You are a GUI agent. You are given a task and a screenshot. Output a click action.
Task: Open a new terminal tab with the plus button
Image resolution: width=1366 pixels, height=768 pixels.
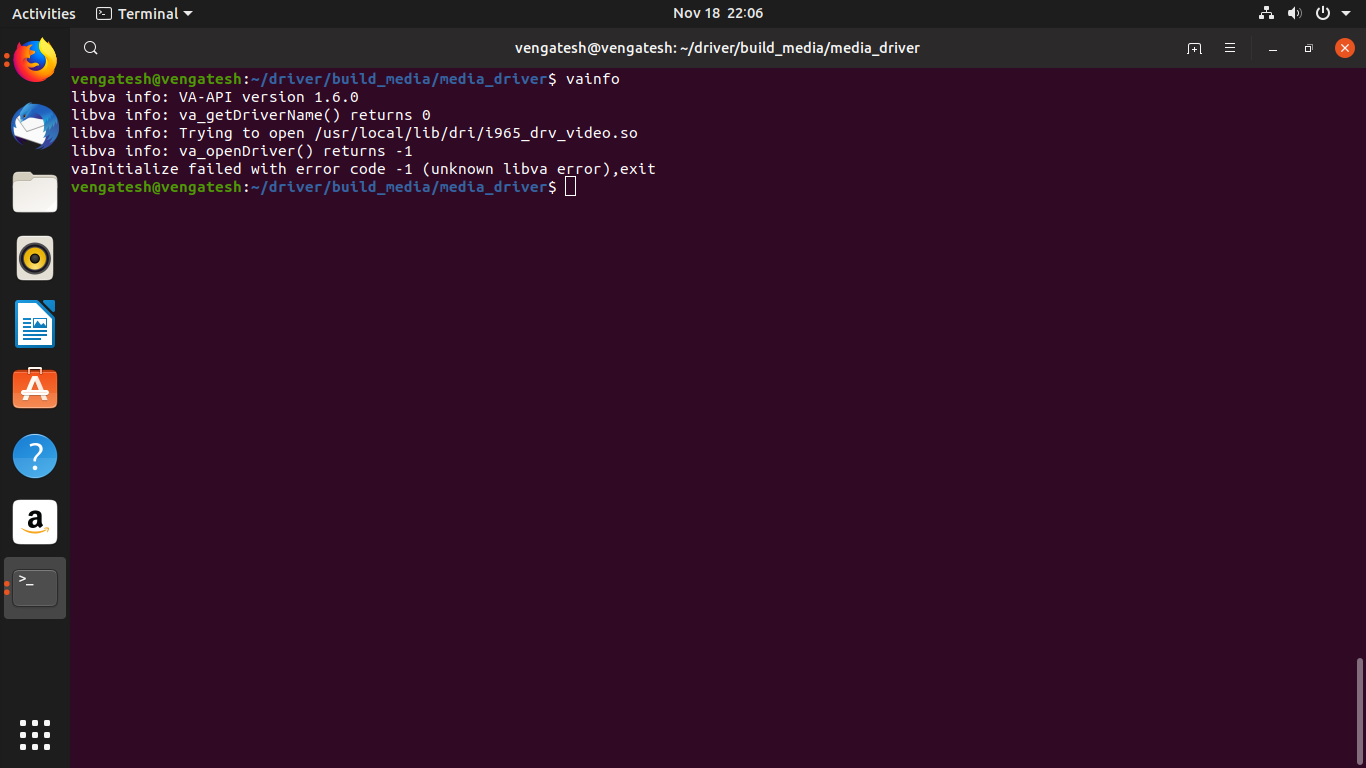point(1194,47)
